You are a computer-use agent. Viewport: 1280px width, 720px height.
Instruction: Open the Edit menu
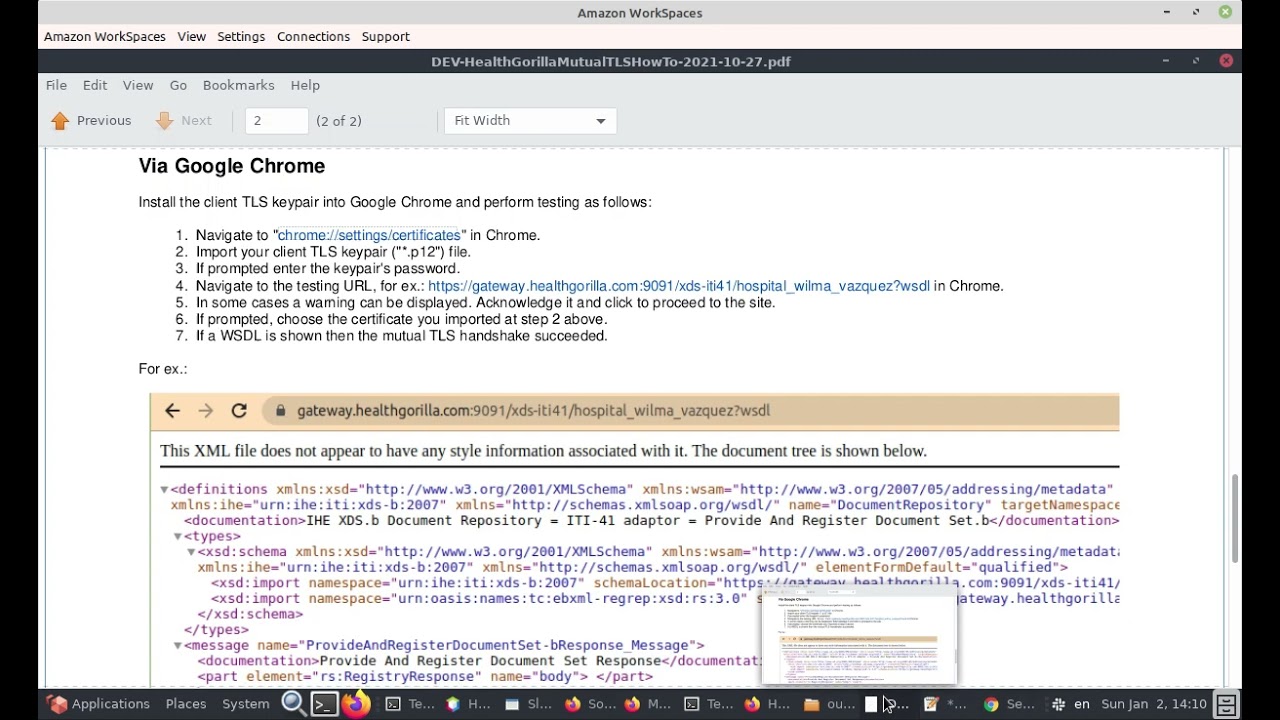pos(95,86)
